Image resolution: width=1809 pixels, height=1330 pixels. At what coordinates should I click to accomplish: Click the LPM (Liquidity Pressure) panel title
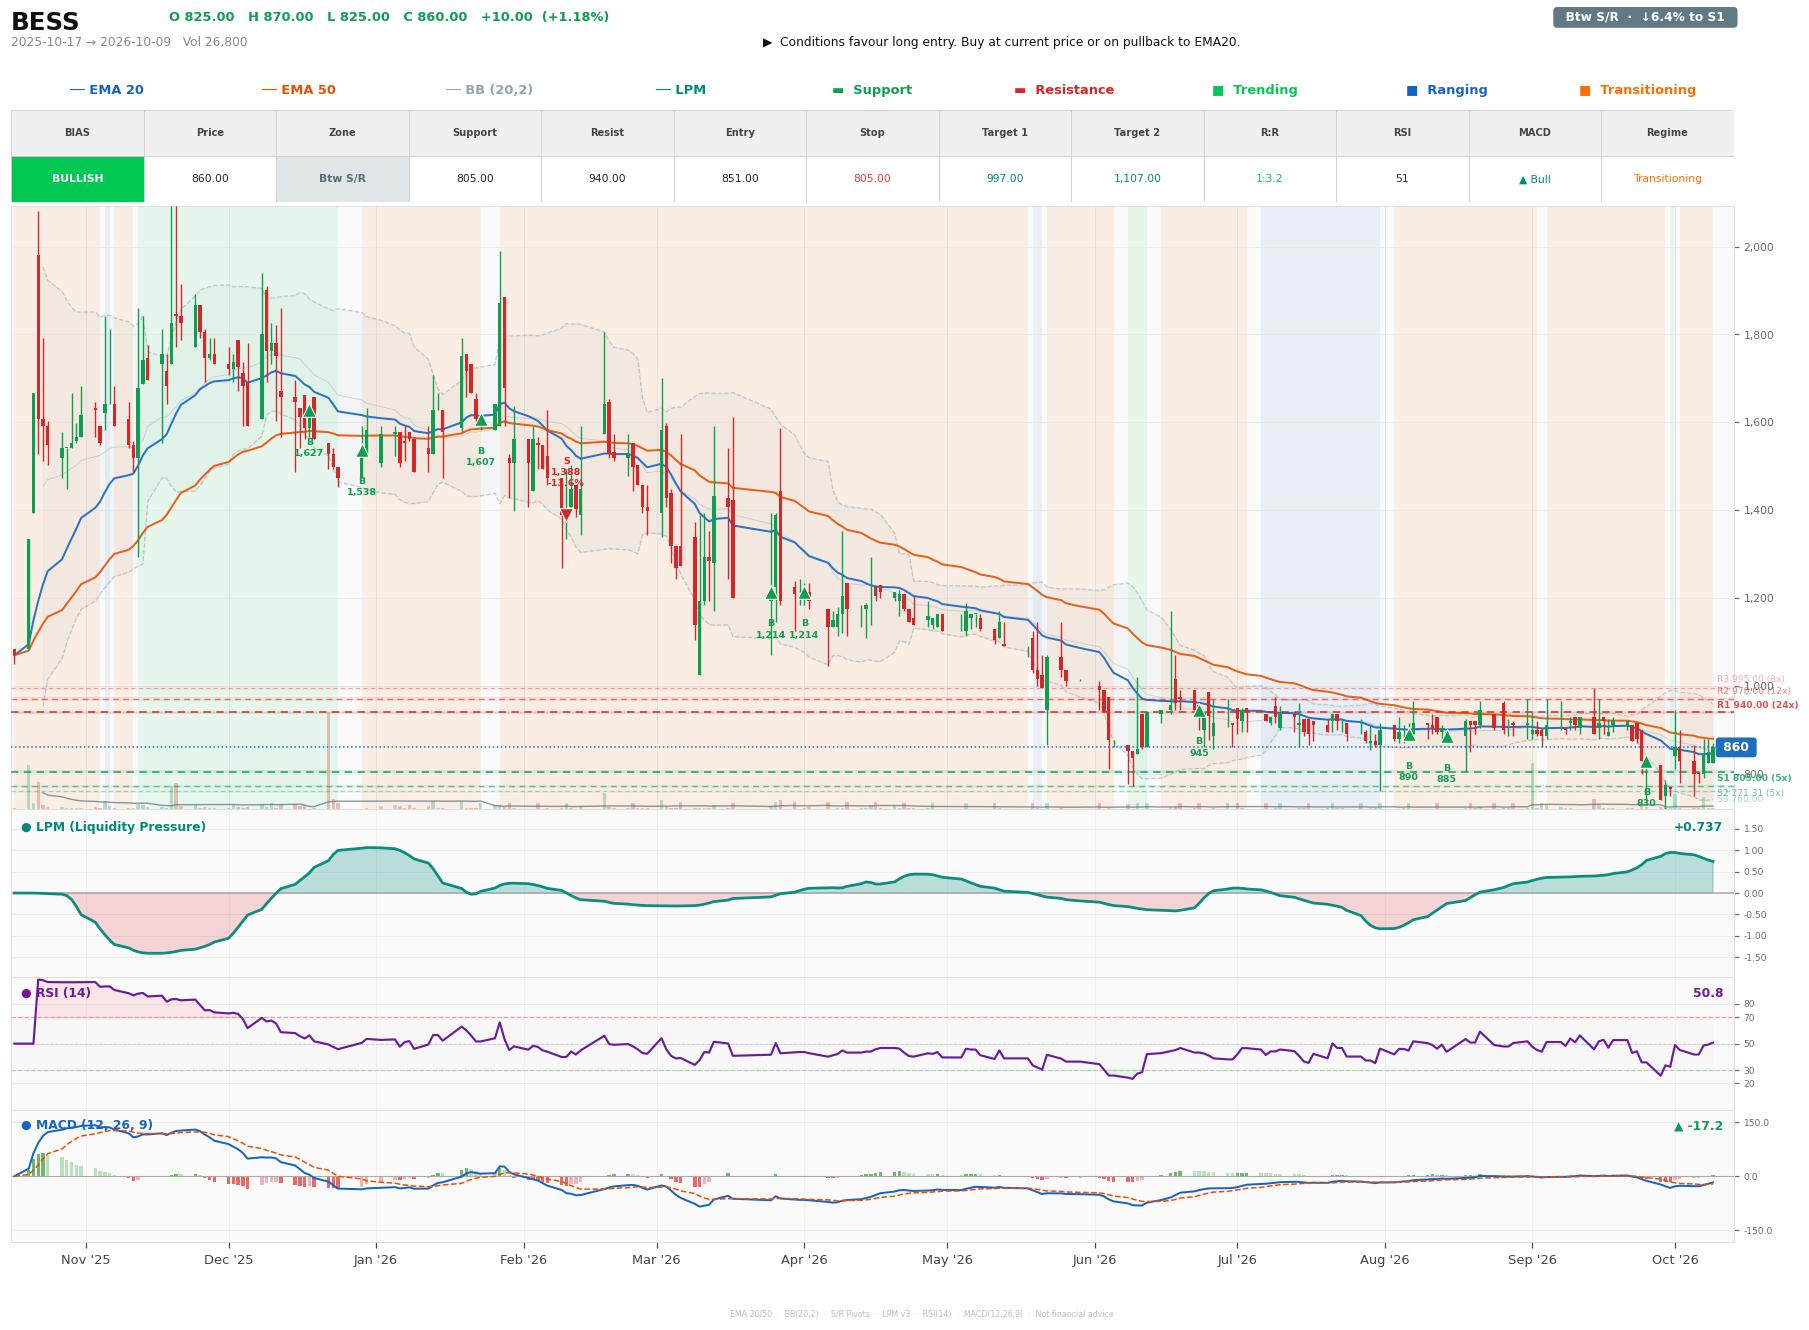click(113, 827)
